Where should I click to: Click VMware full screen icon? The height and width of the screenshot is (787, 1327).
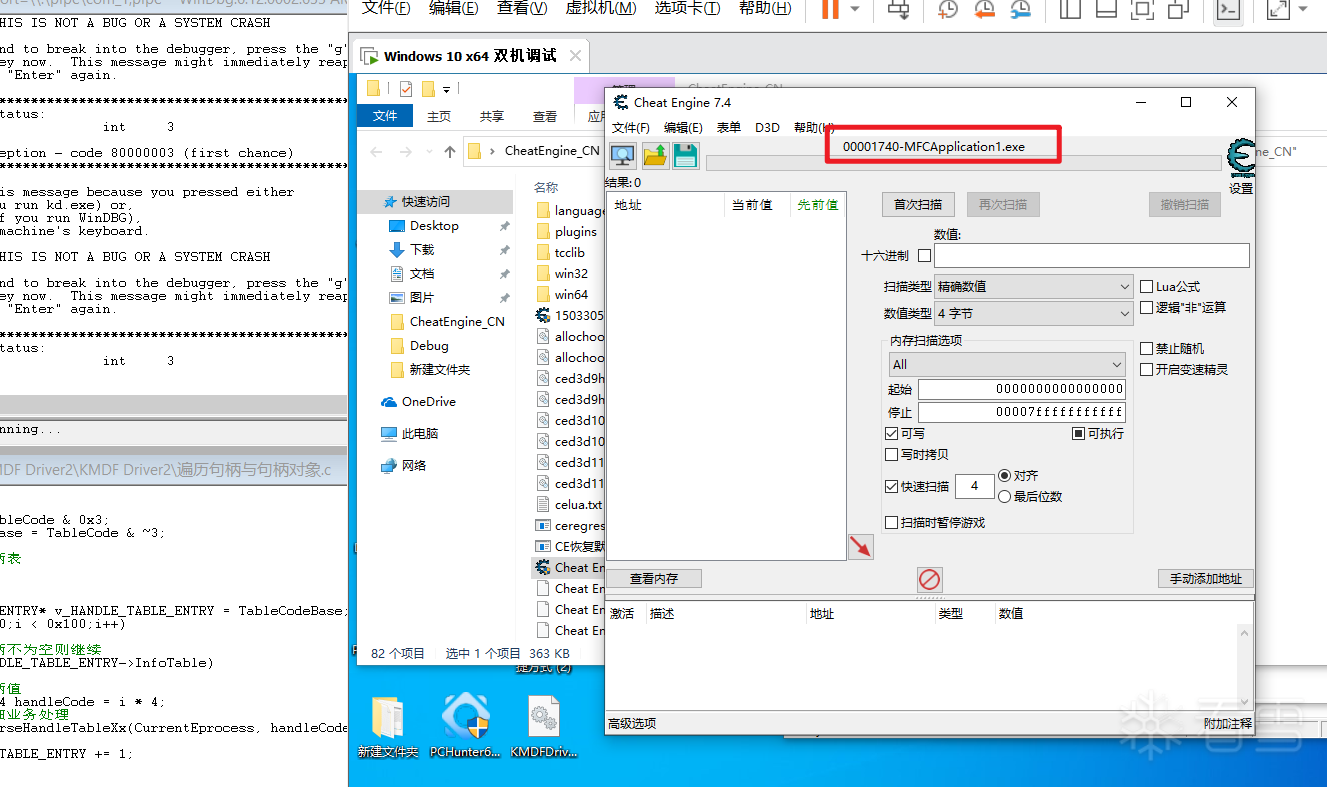[1141, 10]
